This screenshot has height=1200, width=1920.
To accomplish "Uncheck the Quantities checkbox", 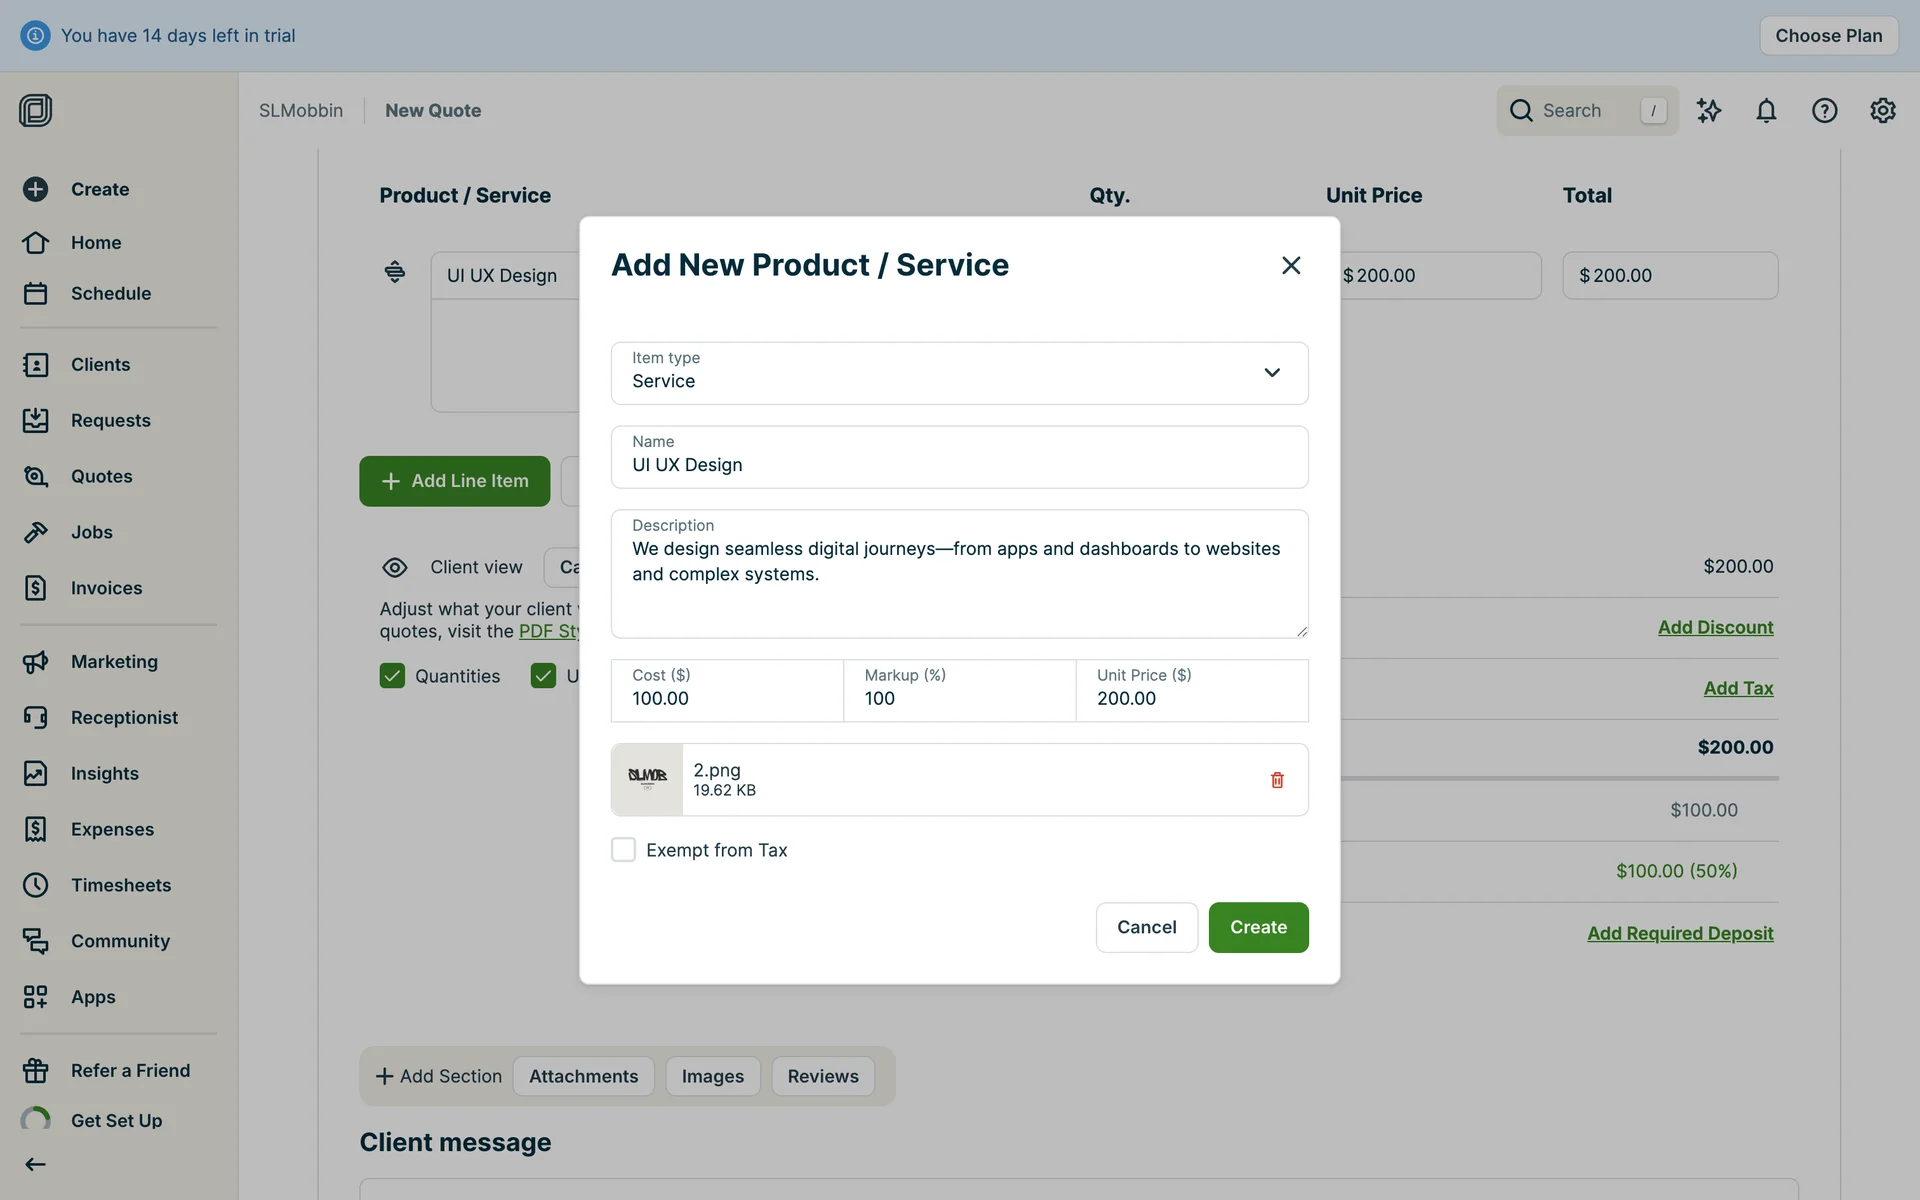I will click(x=392, y=676).
